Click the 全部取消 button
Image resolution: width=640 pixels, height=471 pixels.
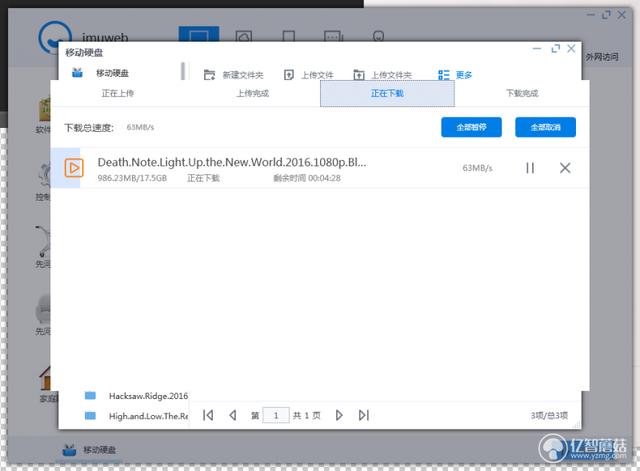545,127
